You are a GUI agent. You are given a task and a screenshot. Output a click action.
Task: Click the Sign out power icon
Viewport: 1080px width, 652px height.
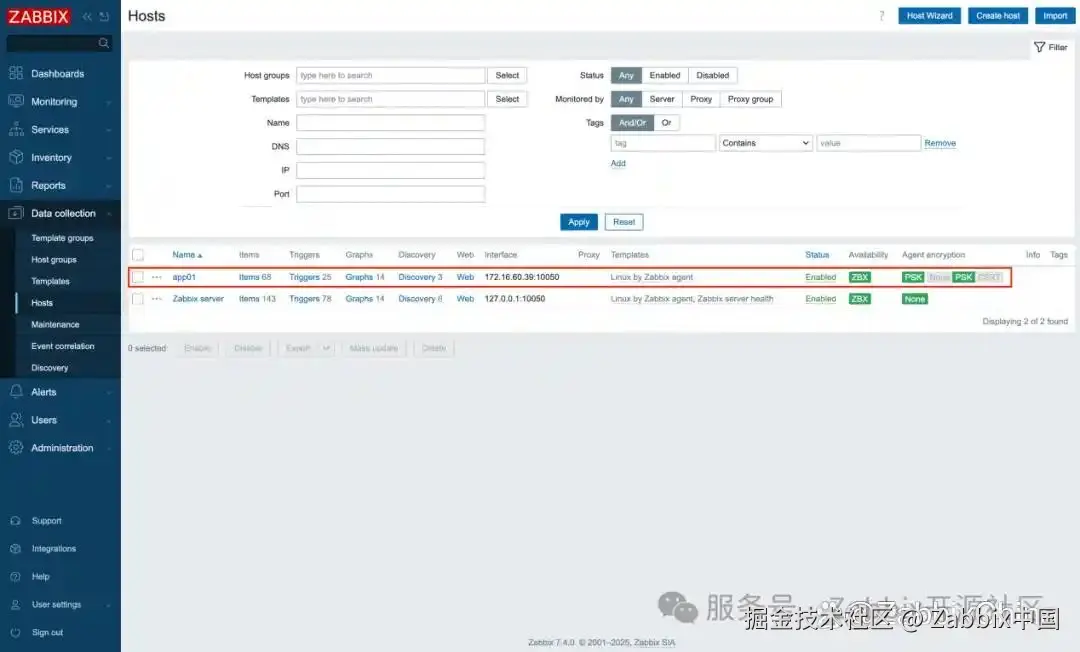tap(16, 633)
